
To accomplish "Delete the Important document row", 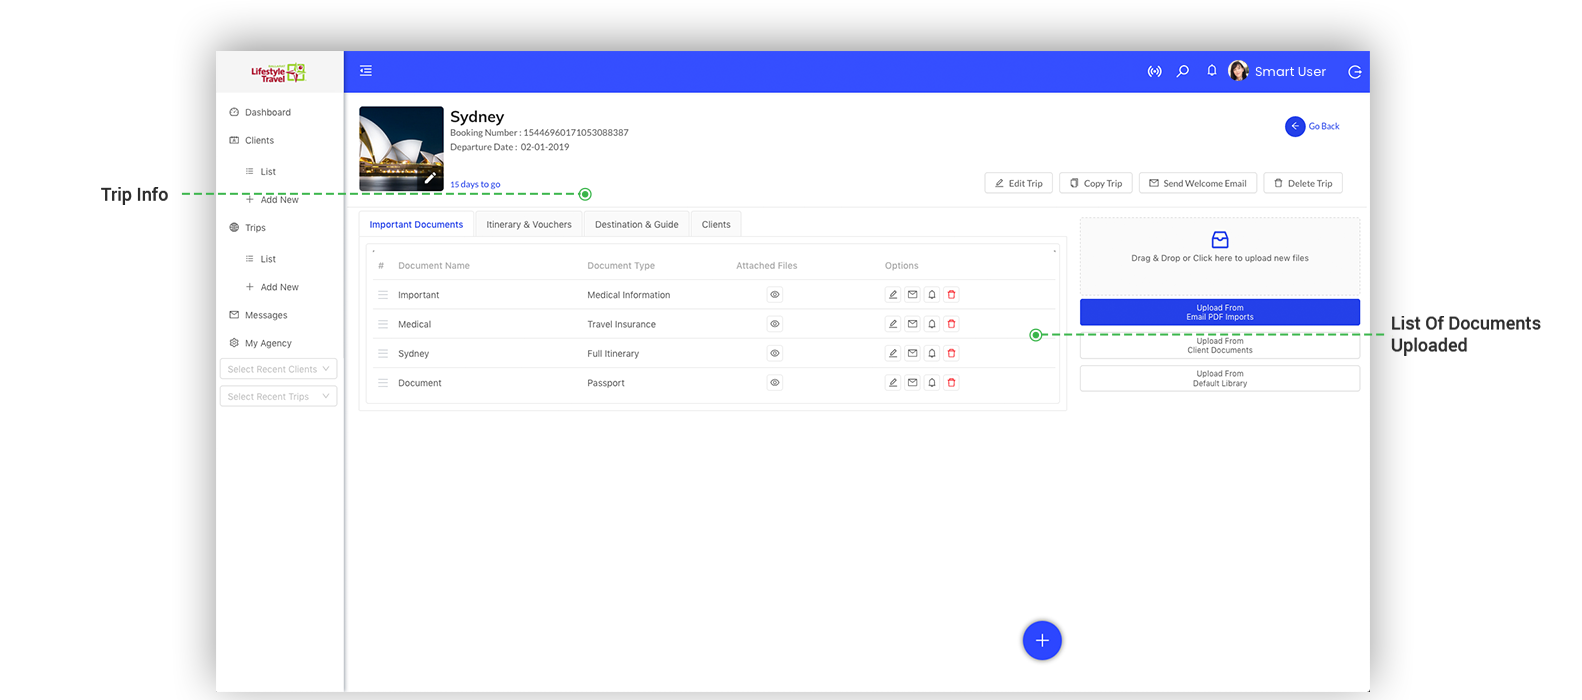I will (x=951, y=295).
